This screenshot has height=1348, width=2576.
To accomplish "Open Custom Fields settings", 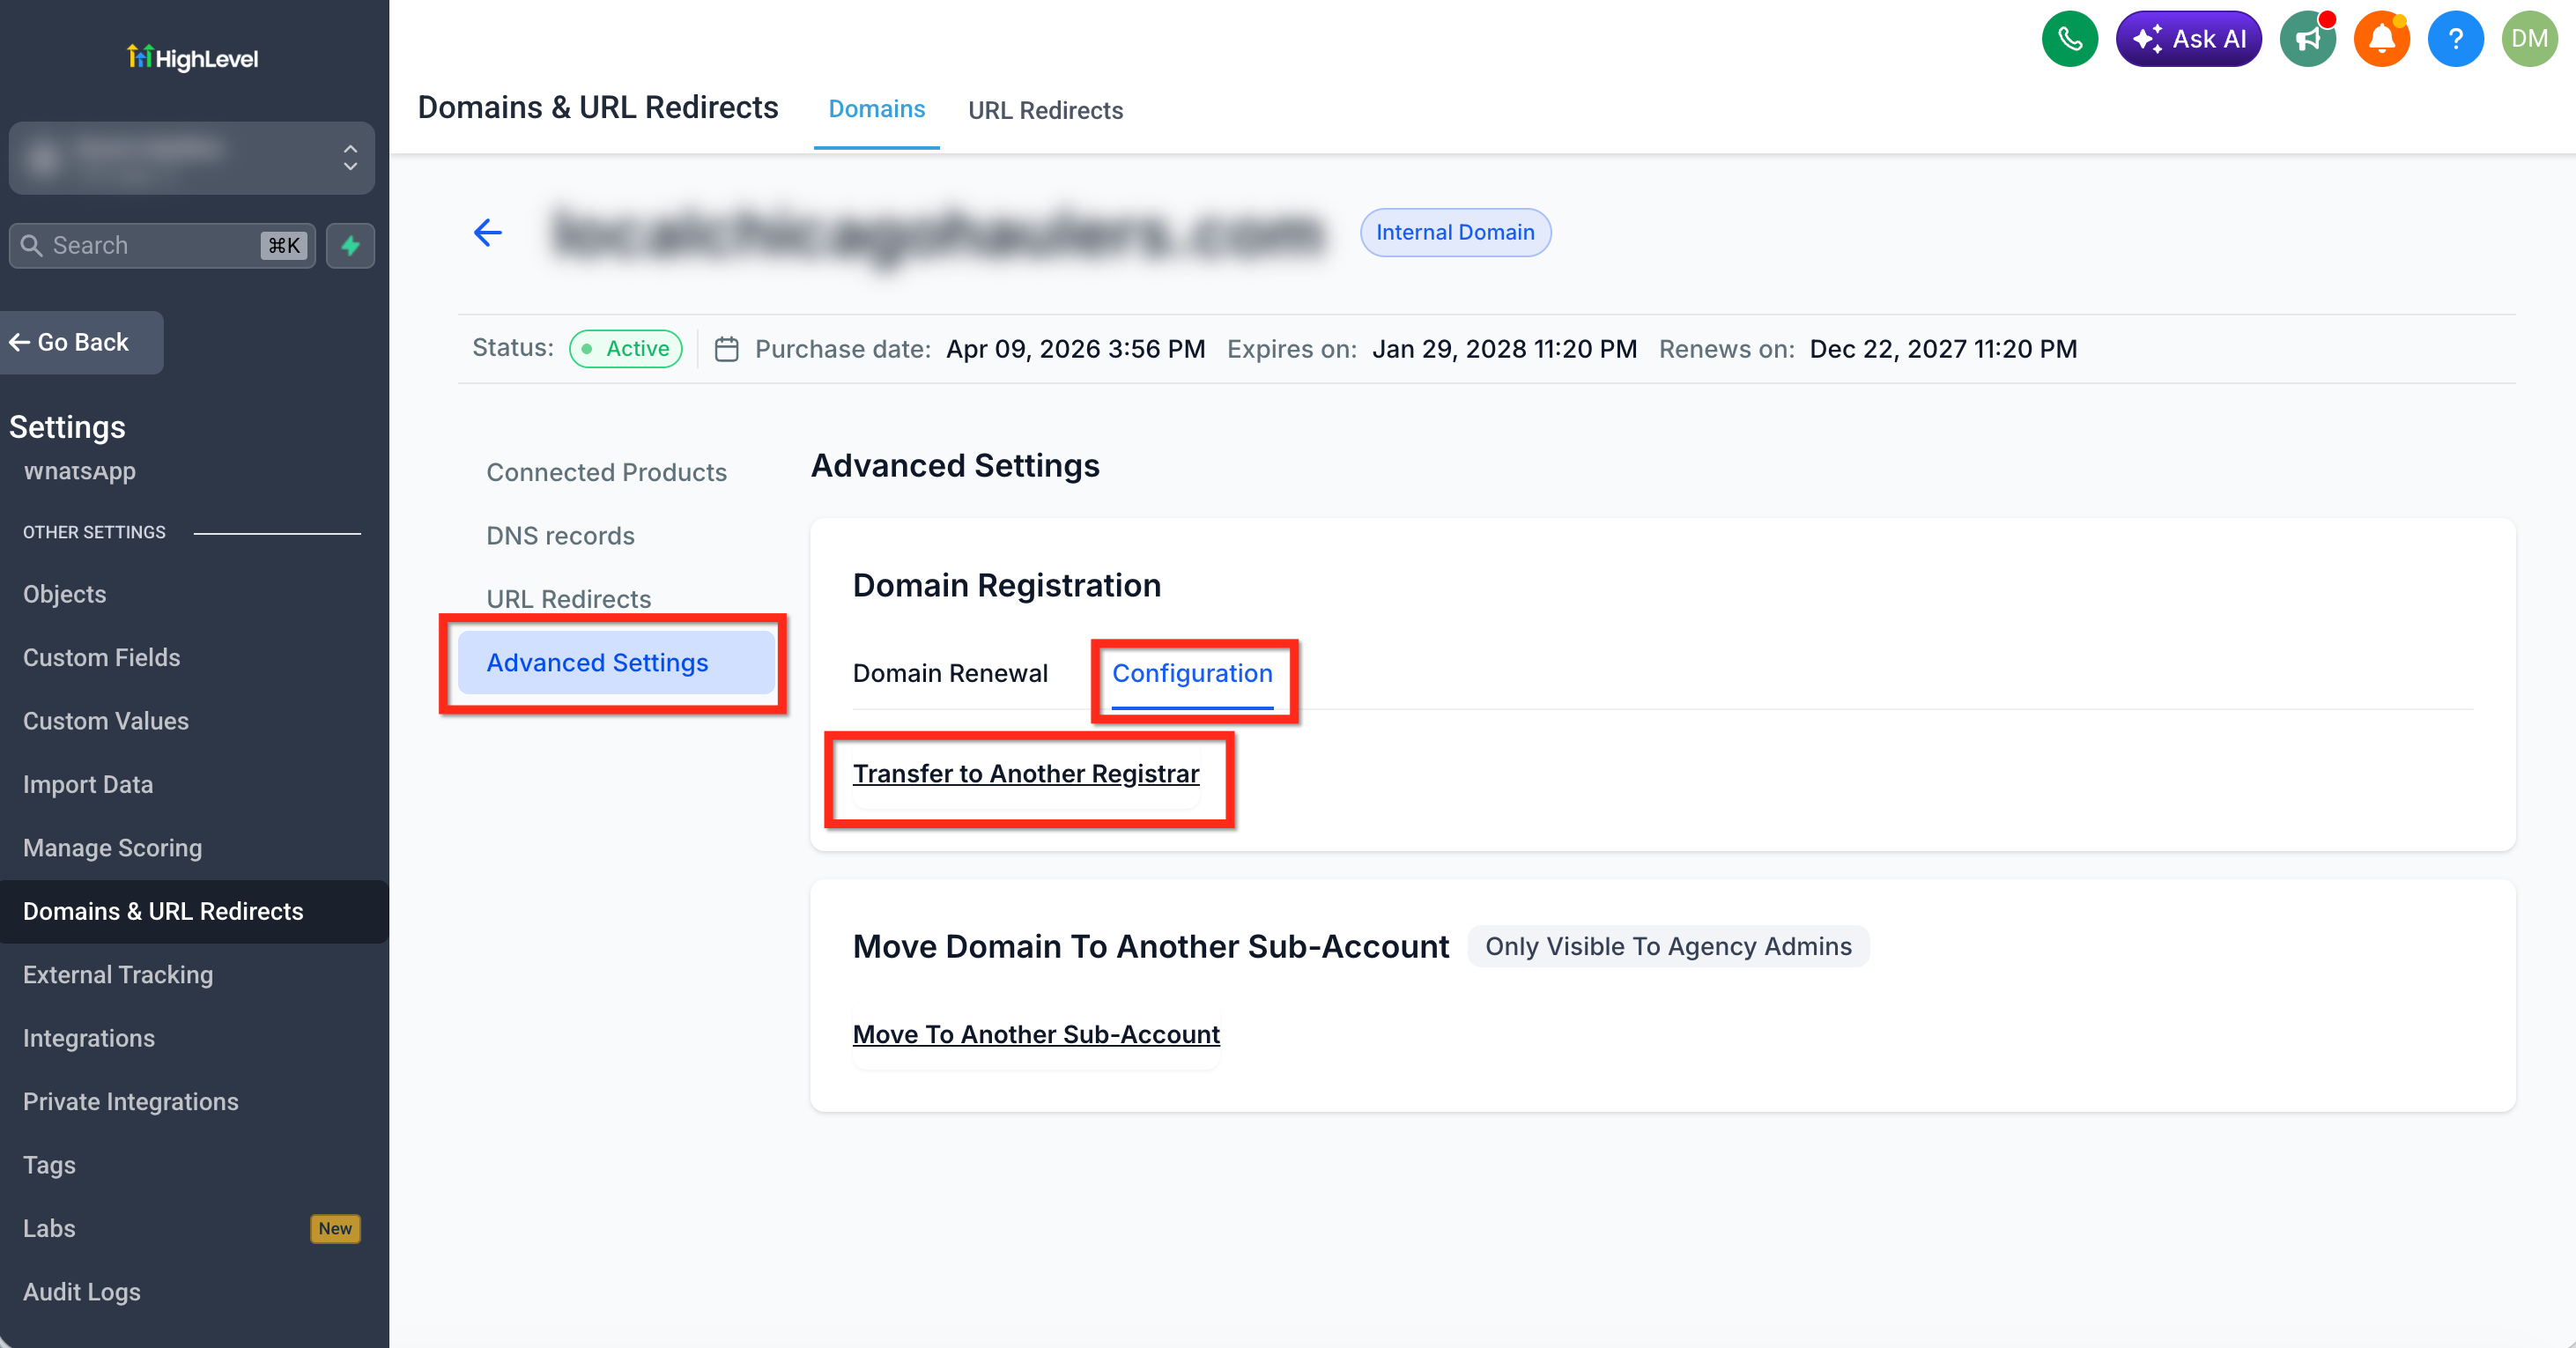I will pyautogui.click(x=101, y=657).
